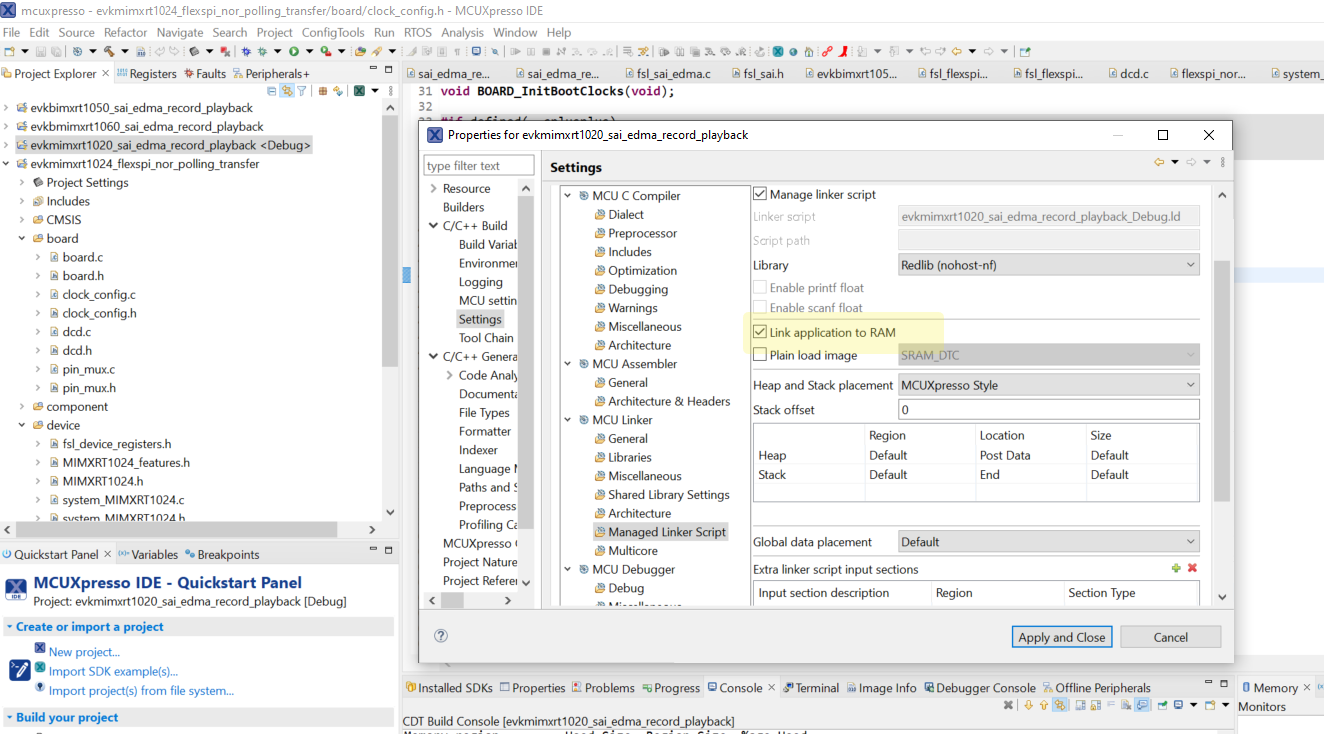This screenshot has width=1324, height=734.
Task: Collapse All in Project Explorer toolbar
Action: click(270, 90)
